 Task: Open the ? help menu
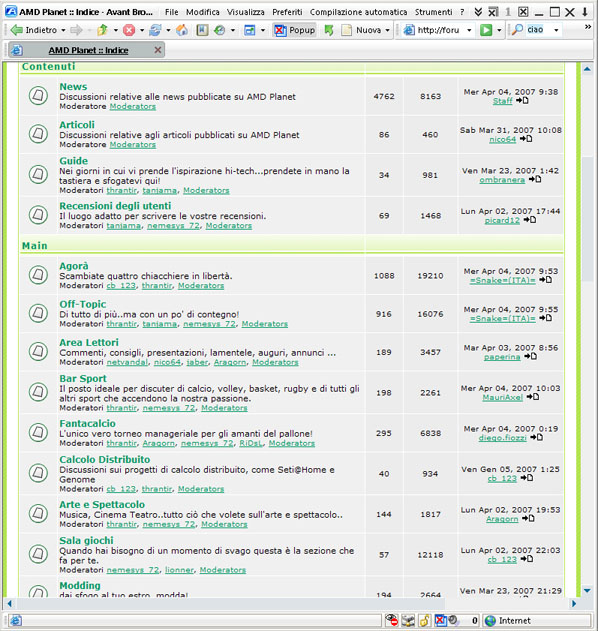click(x=462, y=12)
